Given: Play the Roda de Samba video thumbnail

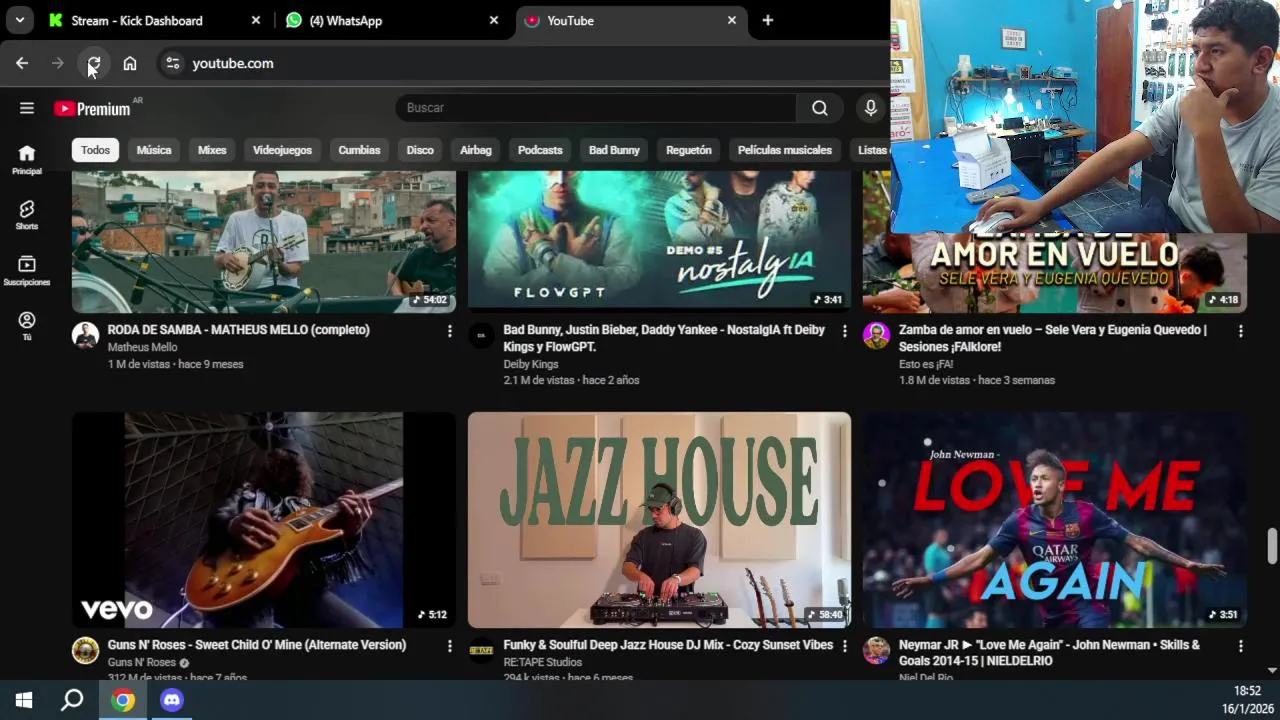Looking at the screenshot, I should click(x=264, y=241).
